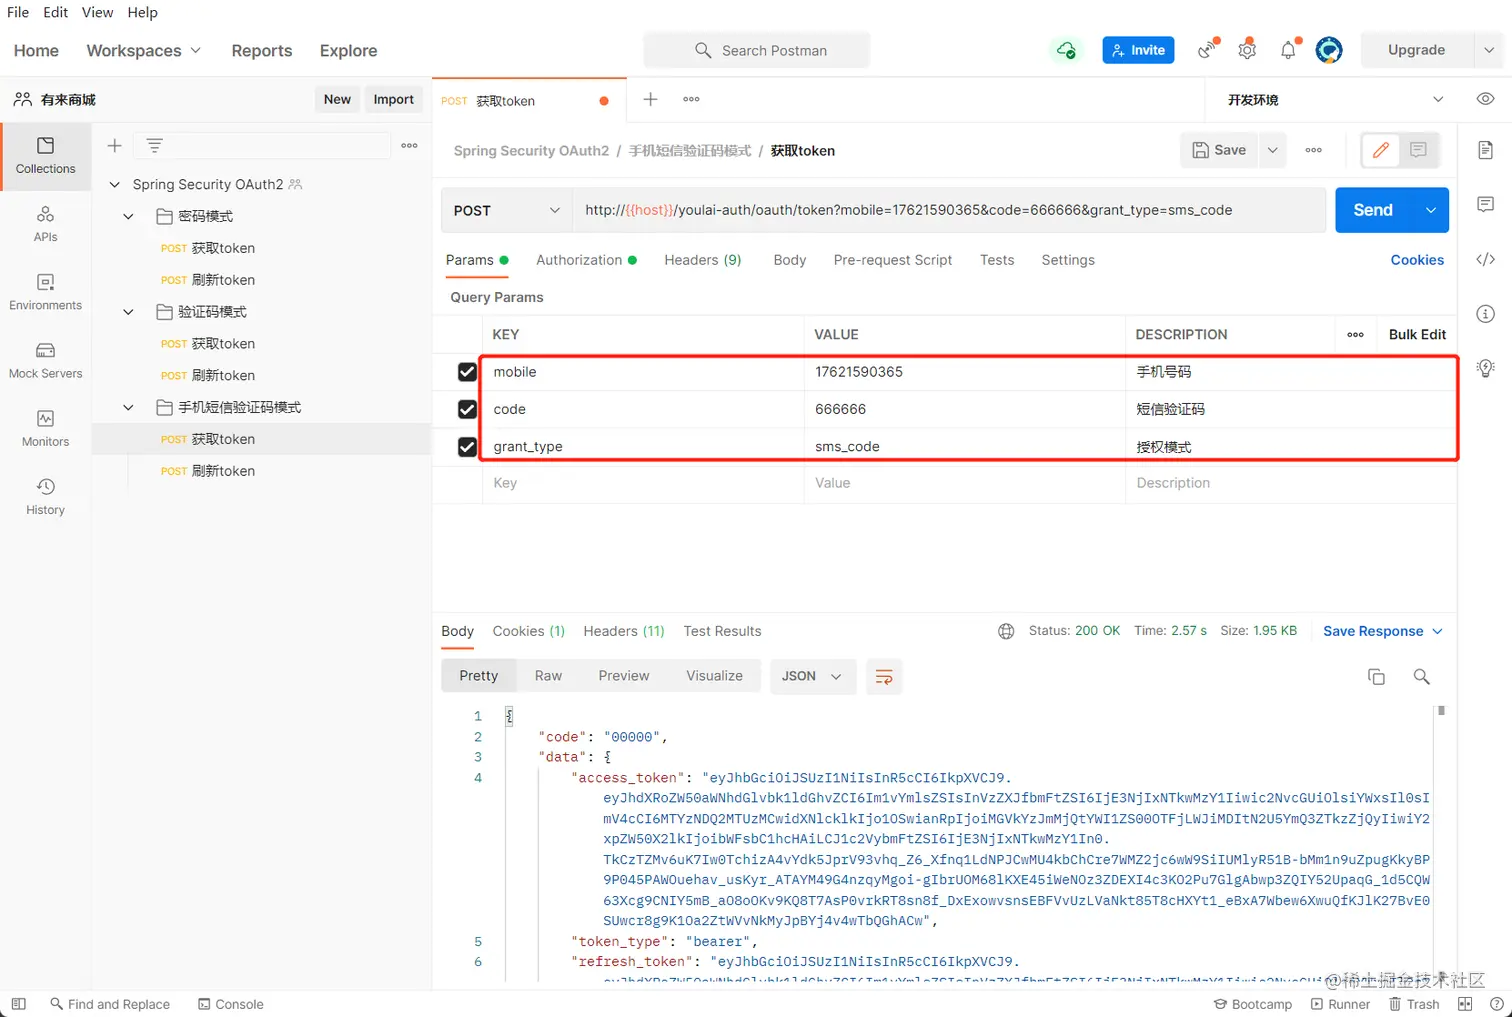Collapse the Spring Security OAuth2 collection
This screenshot has width=1512, height=1017.
[114, 184]
